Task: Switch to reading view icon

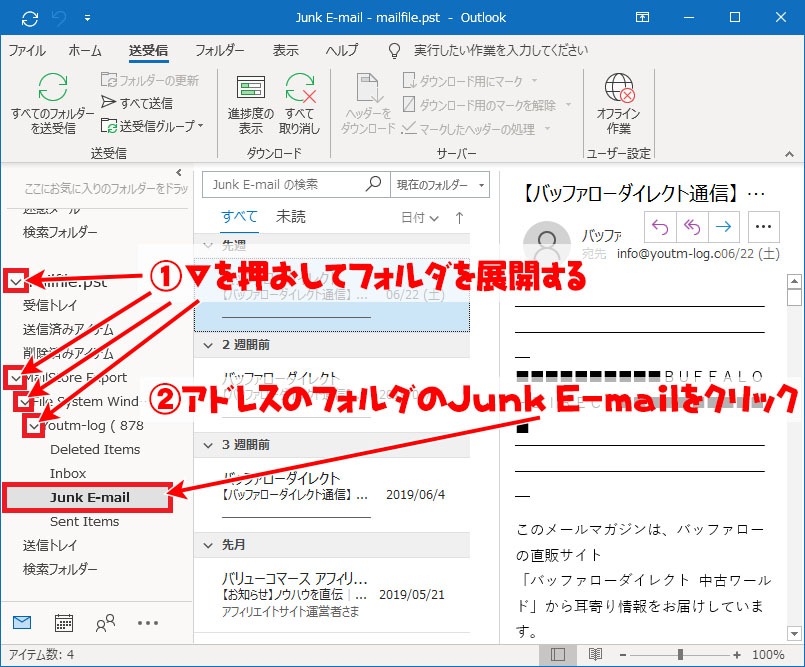Action: (x=595, y=655)
